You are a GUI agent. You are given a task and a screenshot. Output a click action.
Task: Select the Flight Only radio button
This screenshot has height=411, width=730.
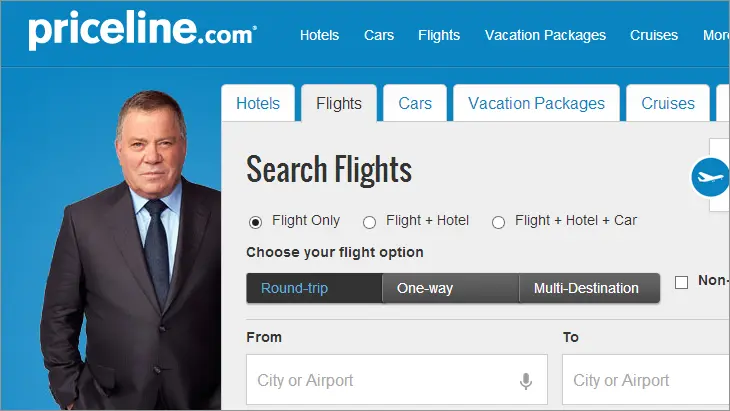[255, 222]
